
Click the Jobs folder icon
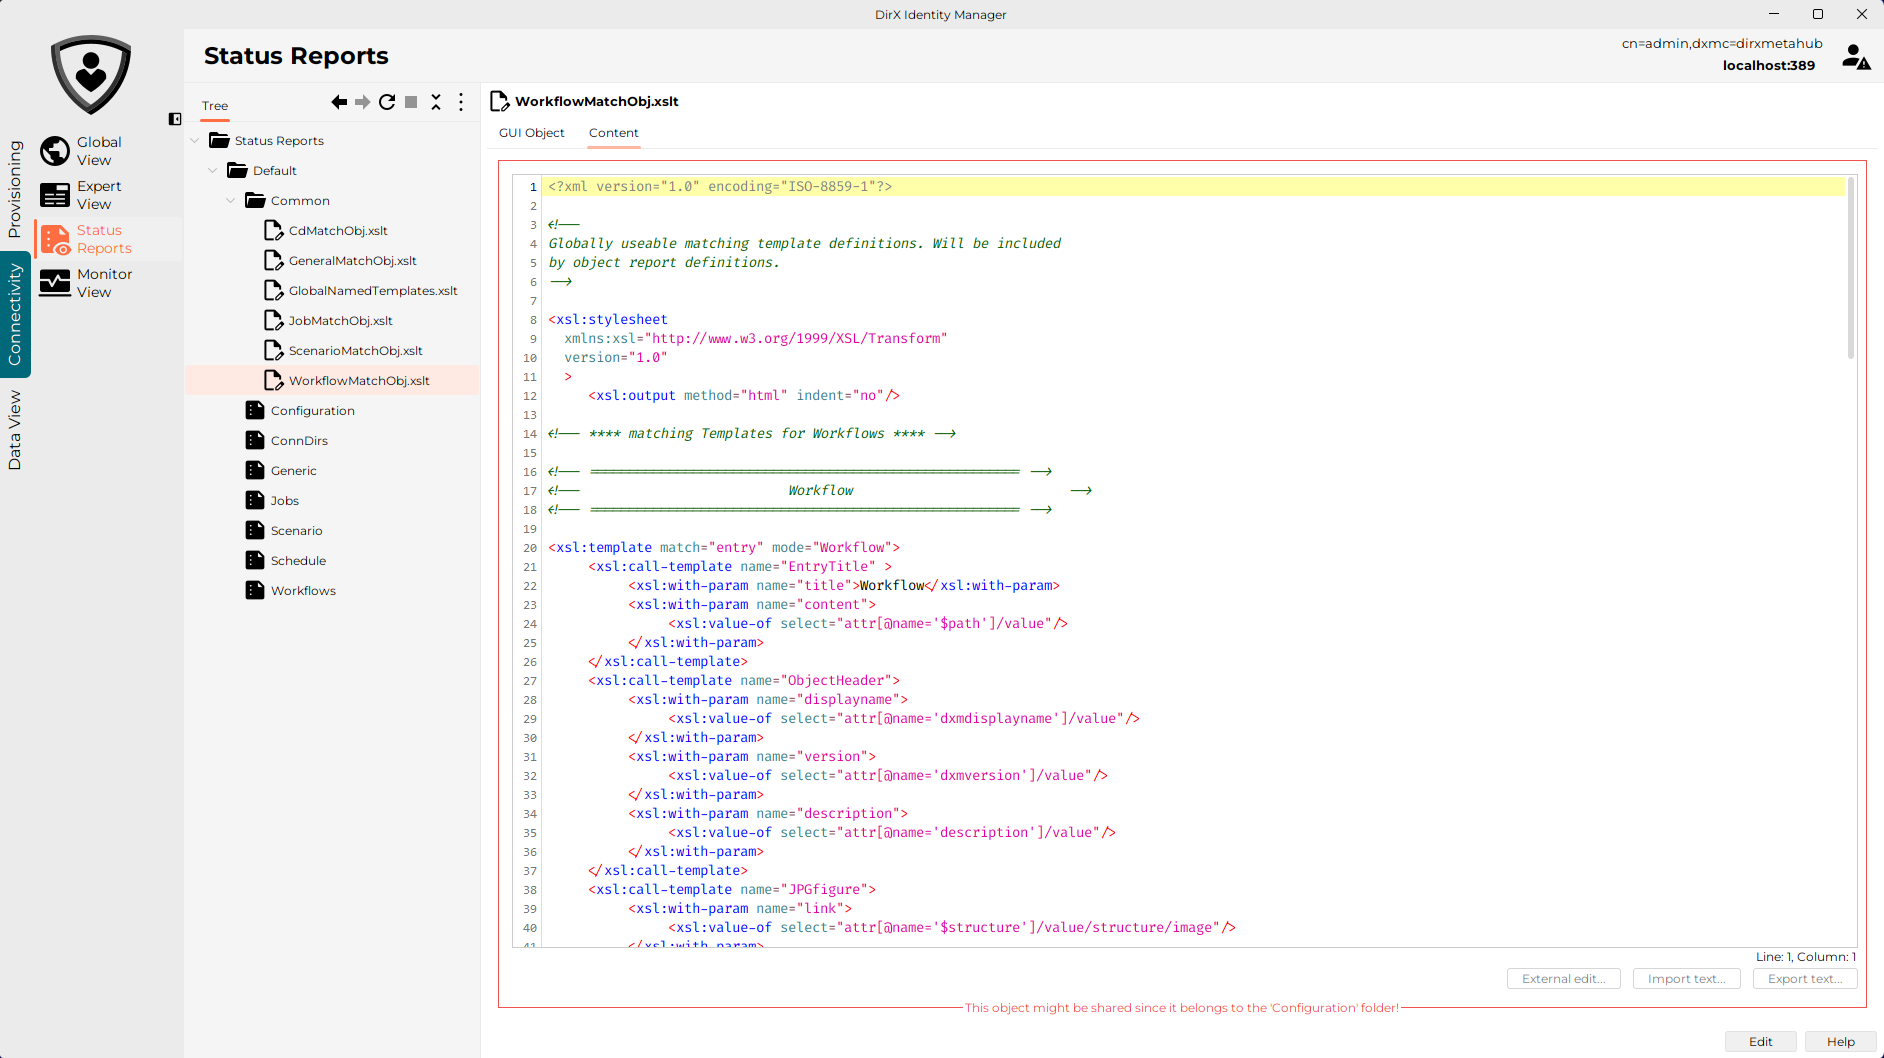[255, 501]
